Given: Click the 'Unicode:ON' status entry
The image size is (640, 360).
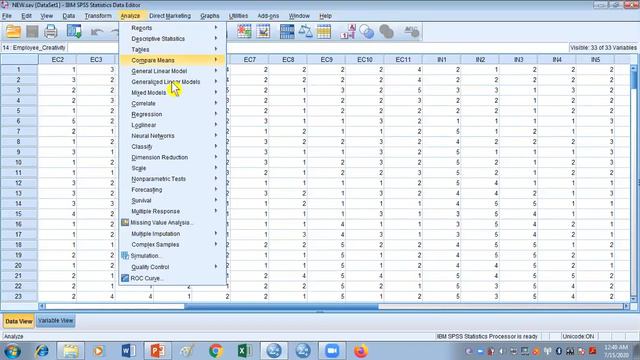Looking at the screenshot, I should point(578,336).
